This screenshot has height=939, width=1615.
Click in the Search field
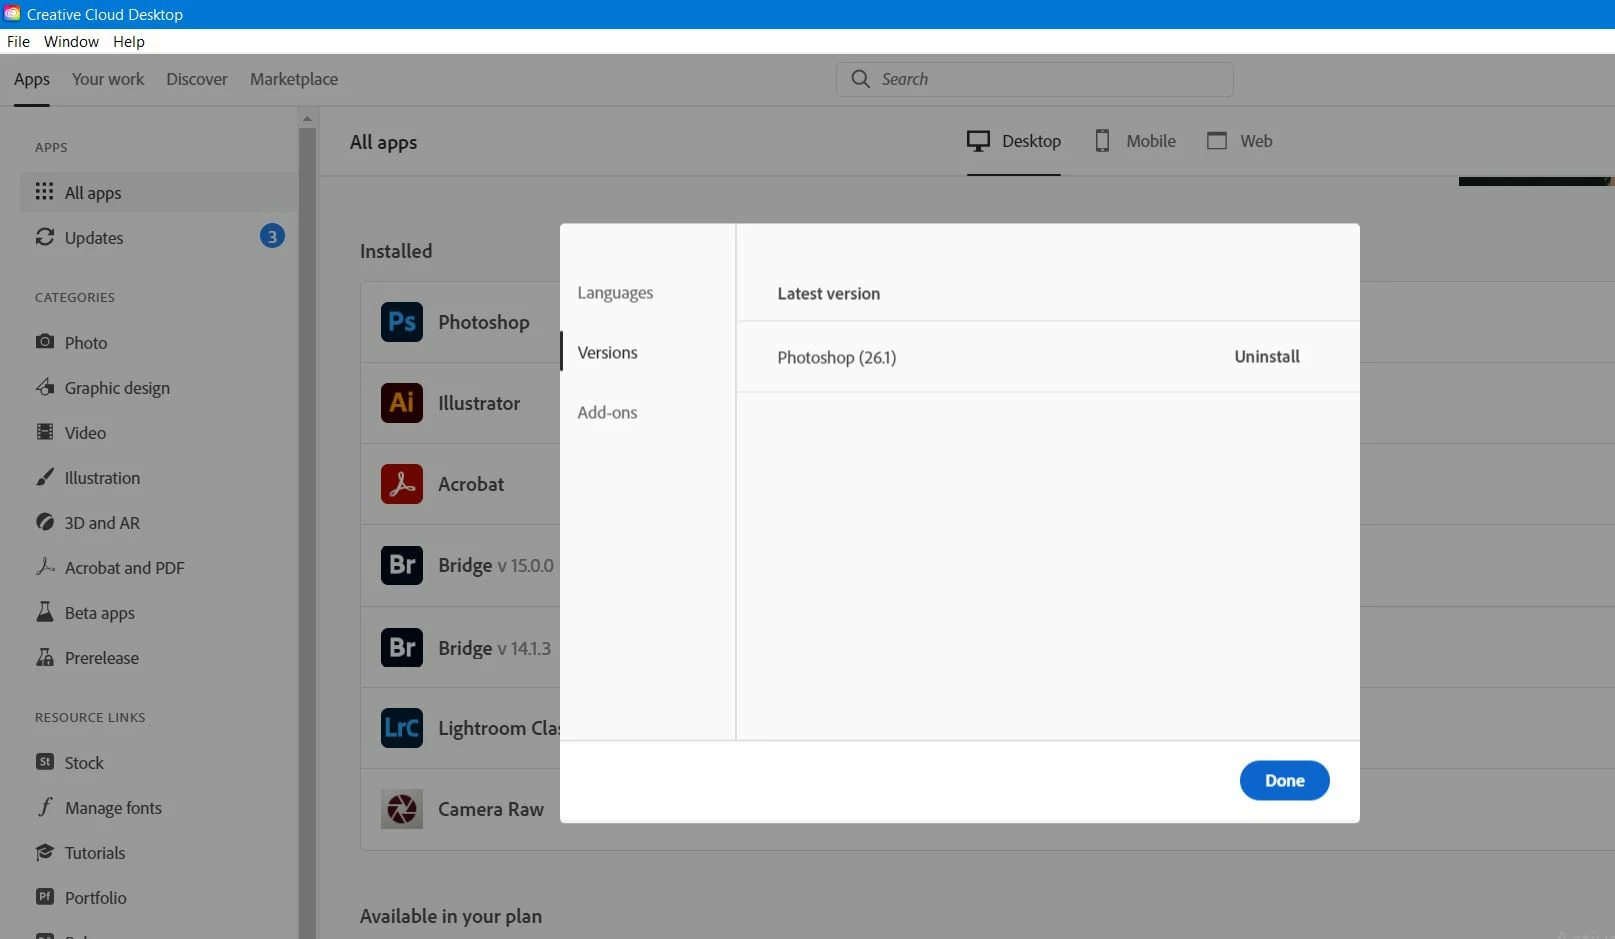[x=1035, y=79]
